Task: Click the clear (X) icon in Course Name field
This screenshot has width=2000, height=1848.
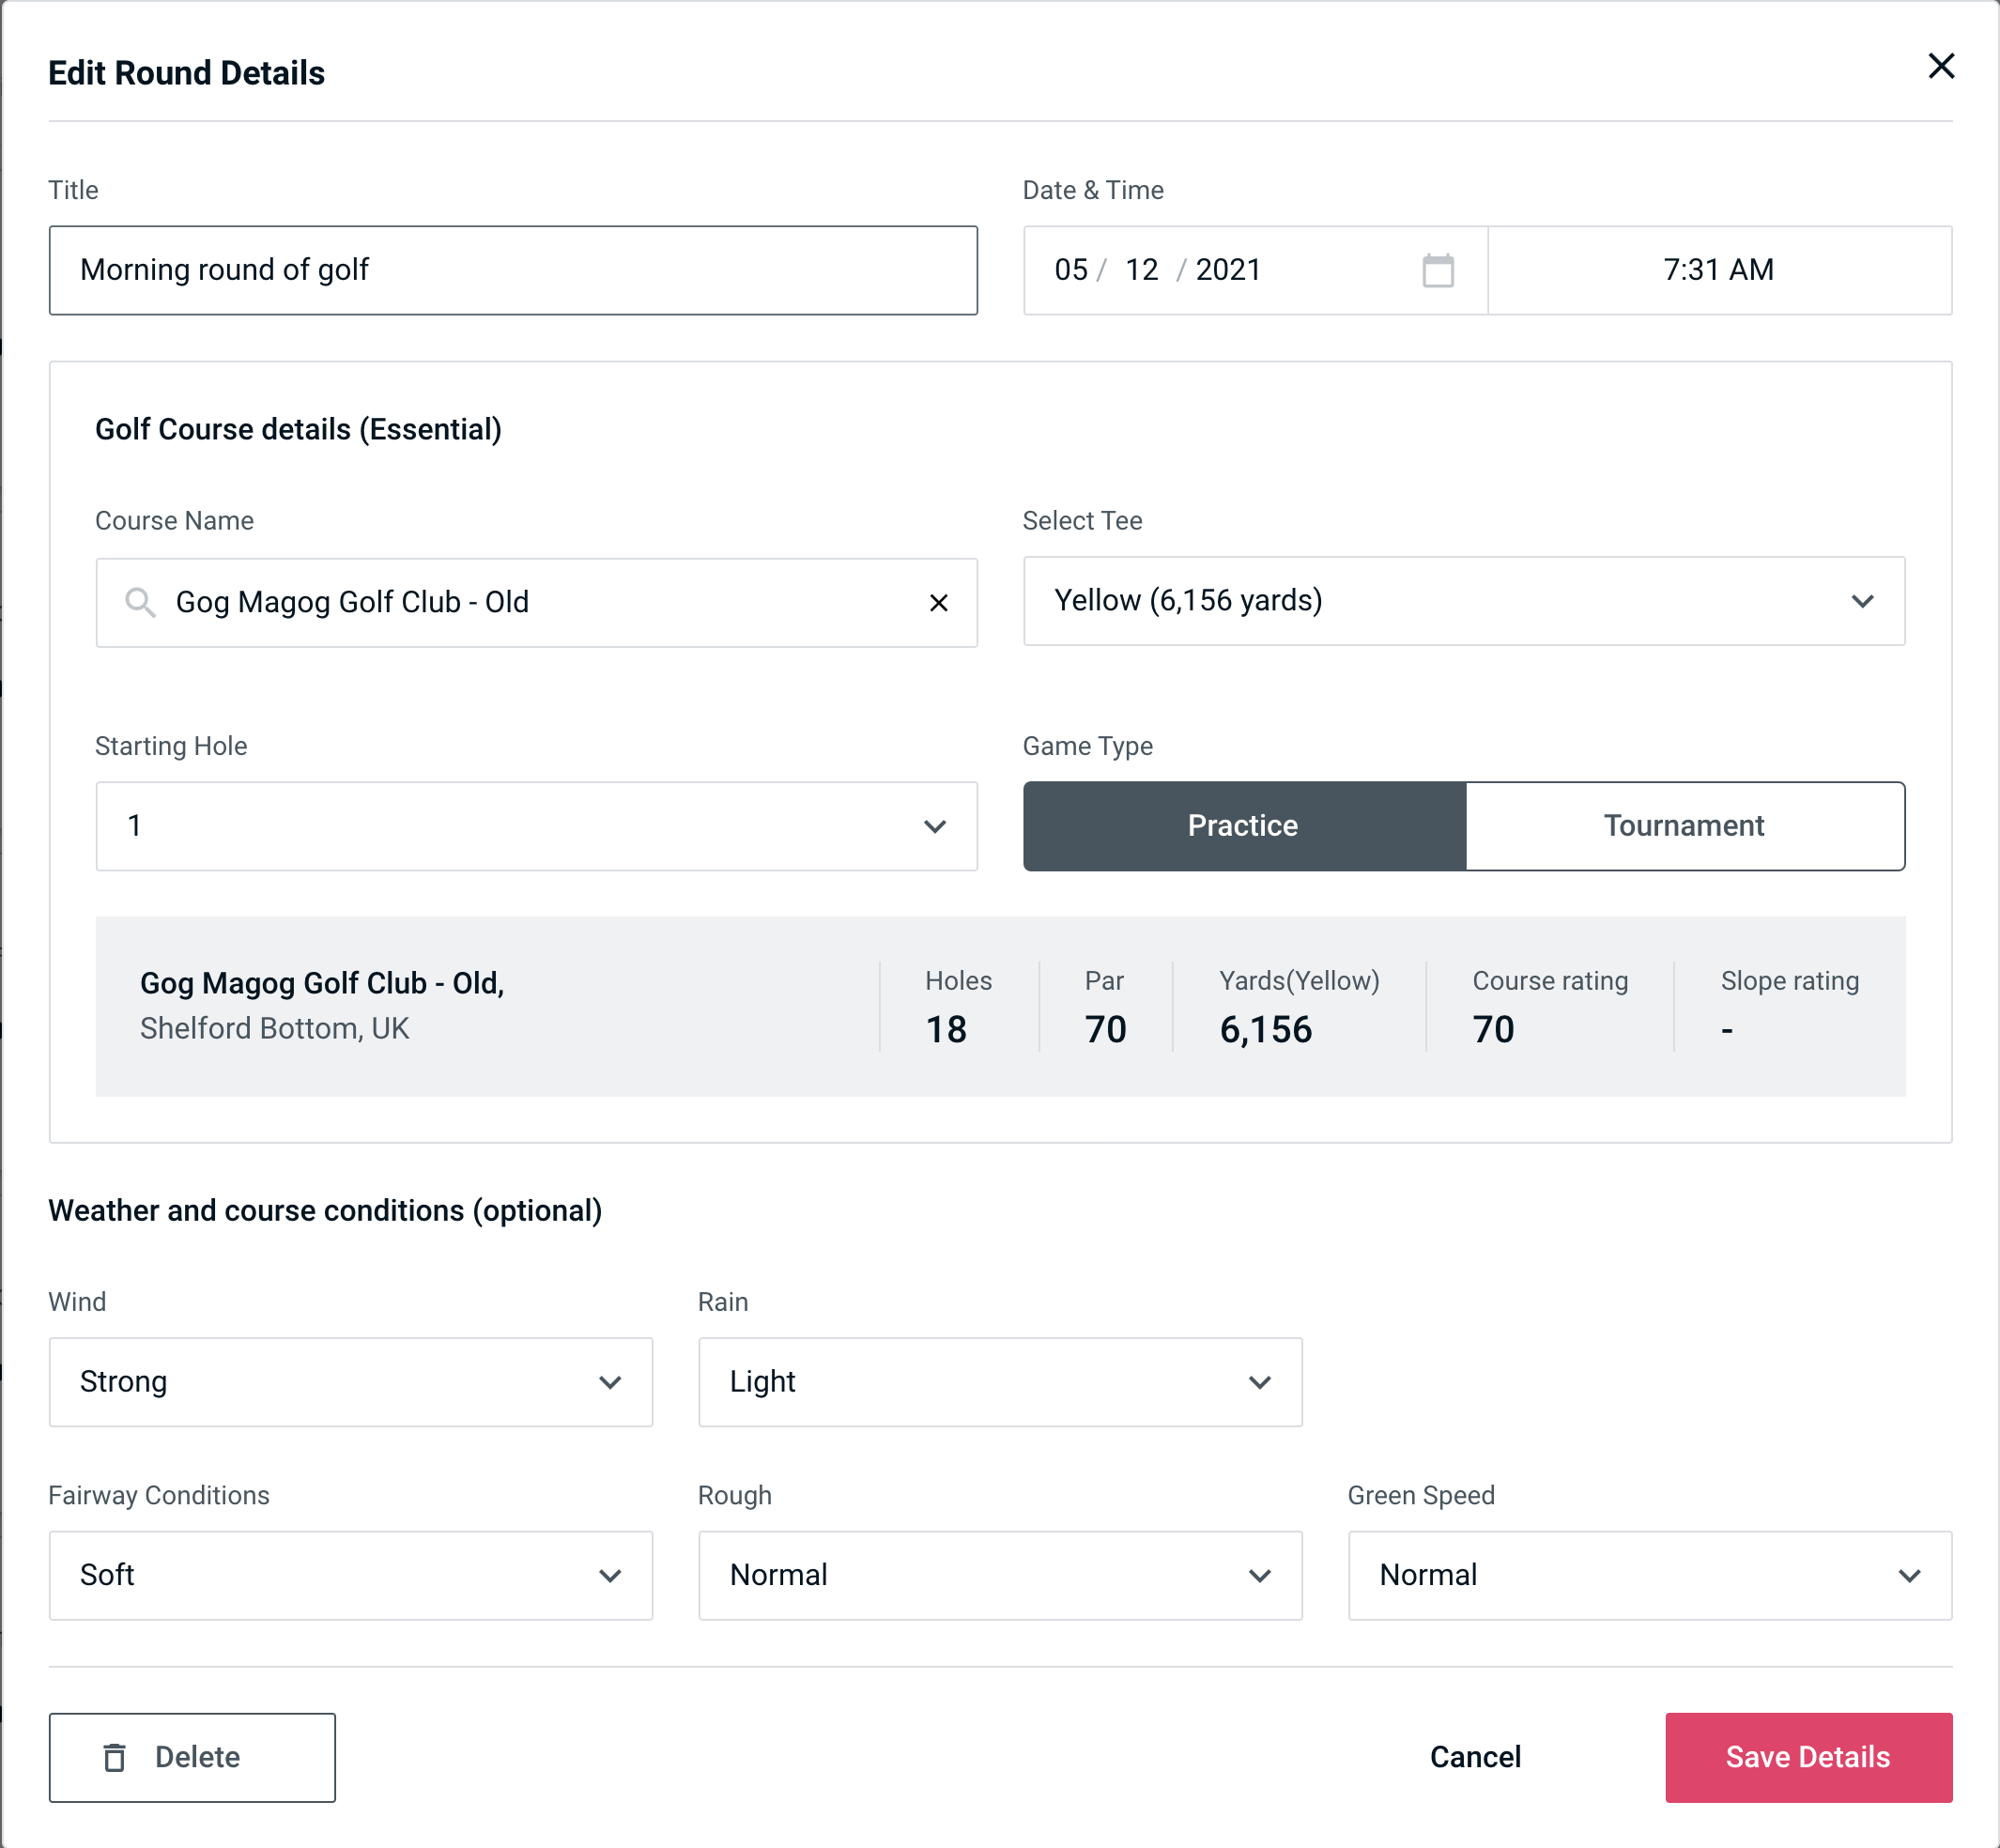Action: (x=939, y=601)
